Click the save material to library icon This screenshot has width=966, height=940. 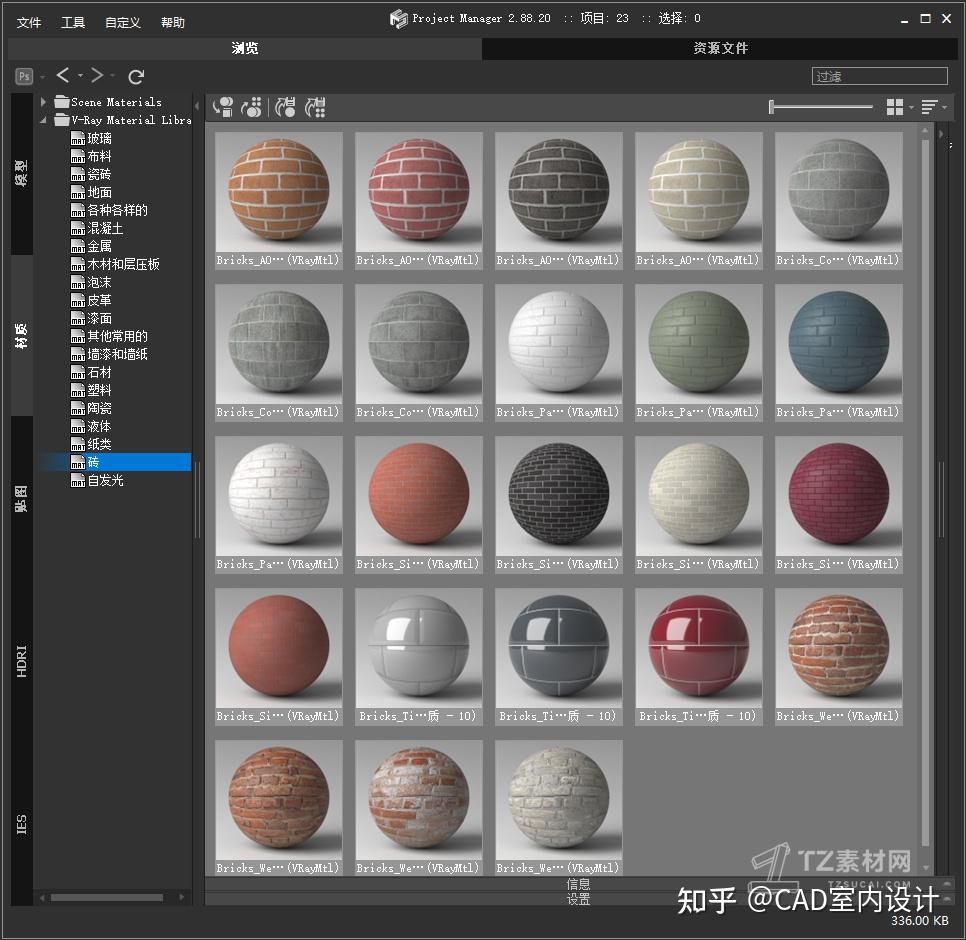(287, 107)
